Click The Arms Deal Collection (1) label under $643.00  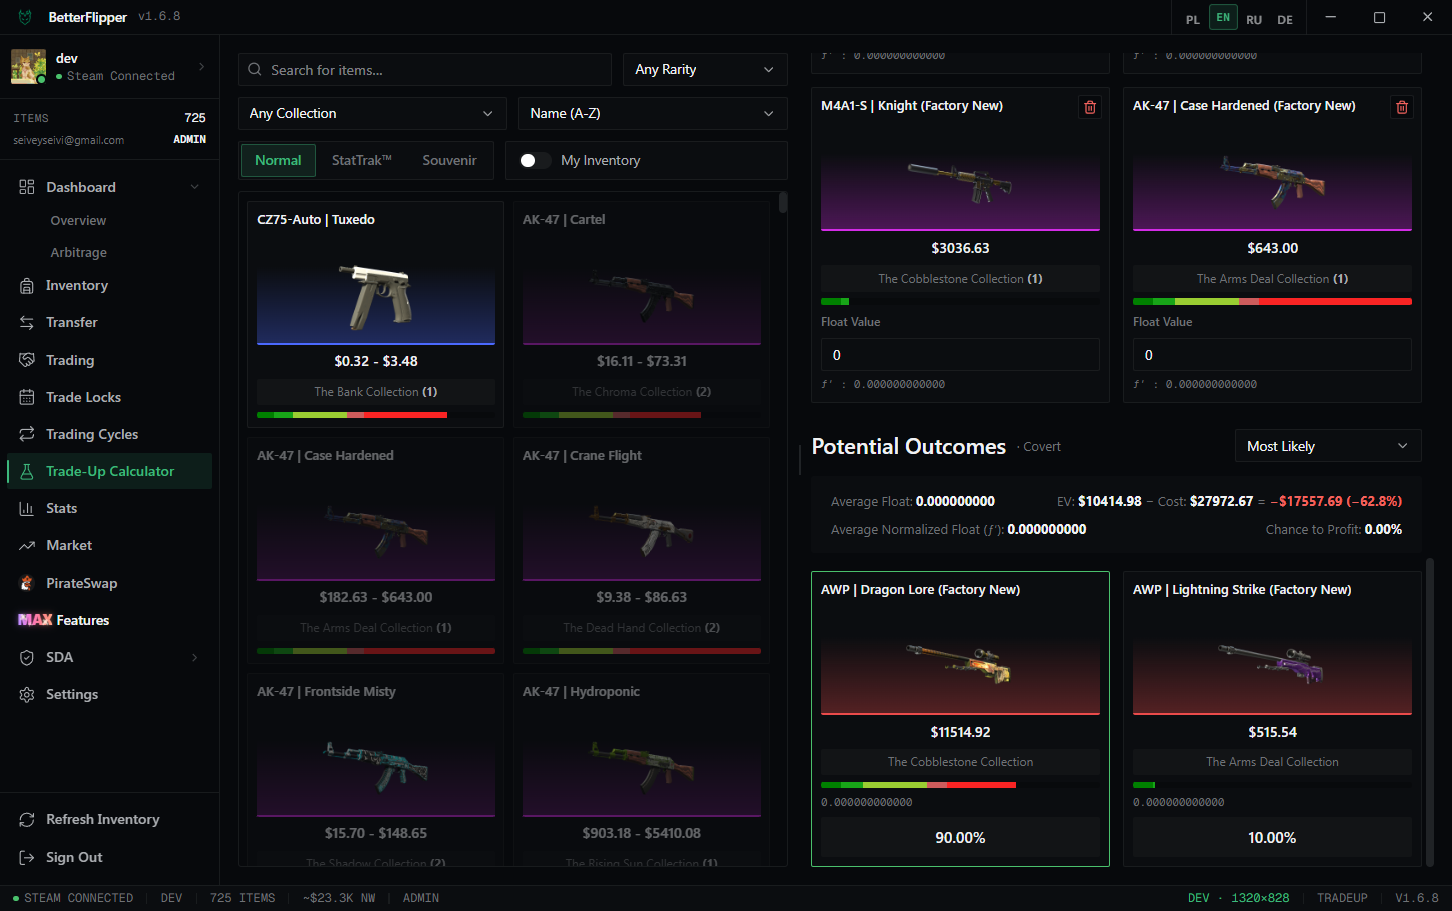[1272, 279]
